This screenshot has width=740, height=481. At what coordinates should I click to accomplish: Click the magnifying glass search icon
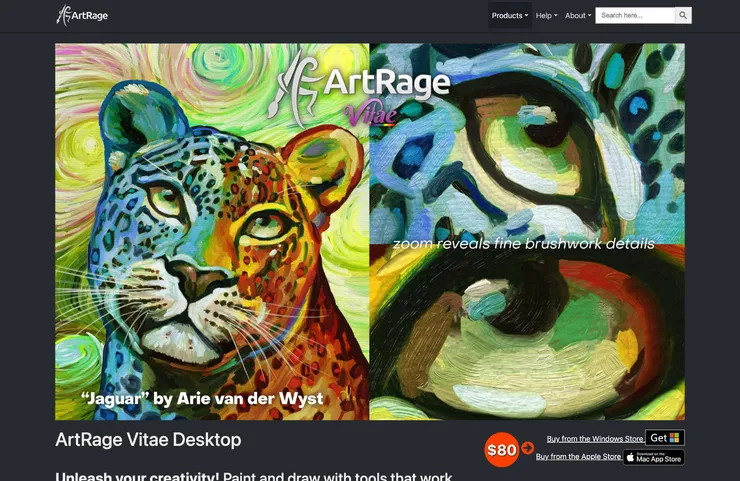(x=683, y=16)
